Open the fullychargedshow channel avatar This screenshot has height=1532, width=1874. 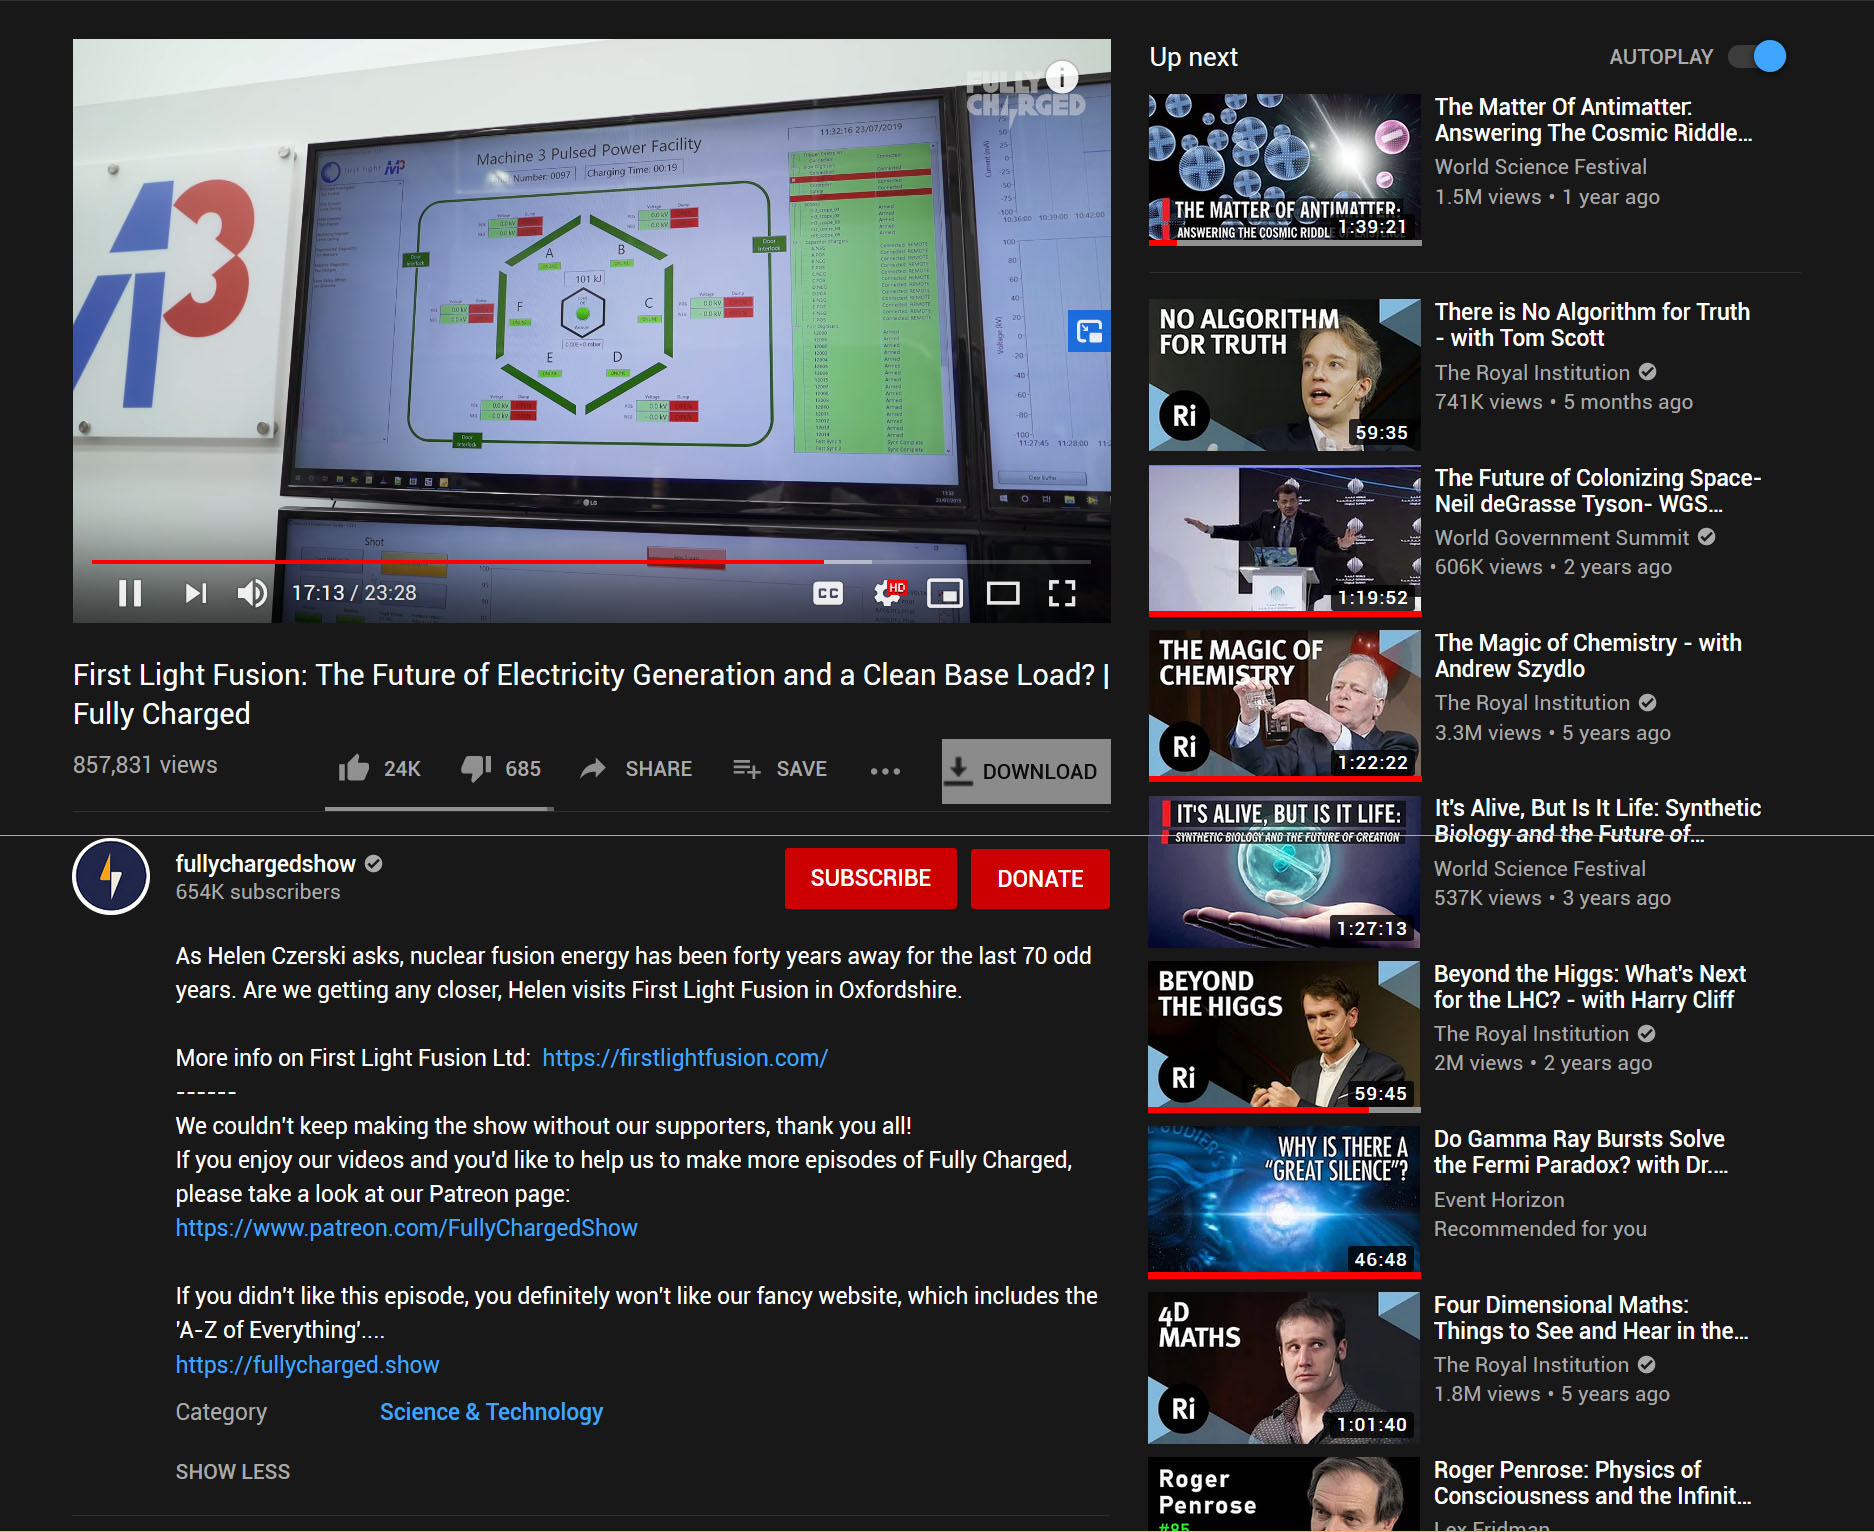tap(111, 877)
